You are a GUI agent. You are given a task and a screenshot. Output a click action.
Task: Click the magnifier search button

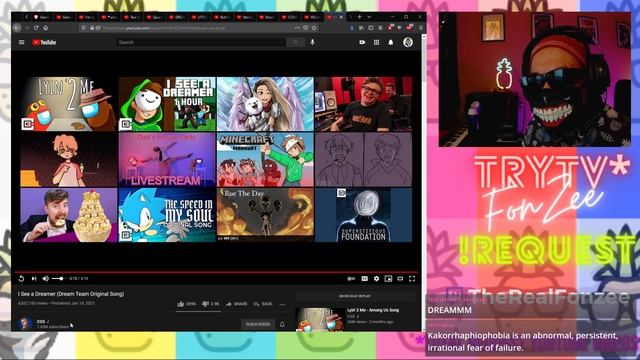295,42
